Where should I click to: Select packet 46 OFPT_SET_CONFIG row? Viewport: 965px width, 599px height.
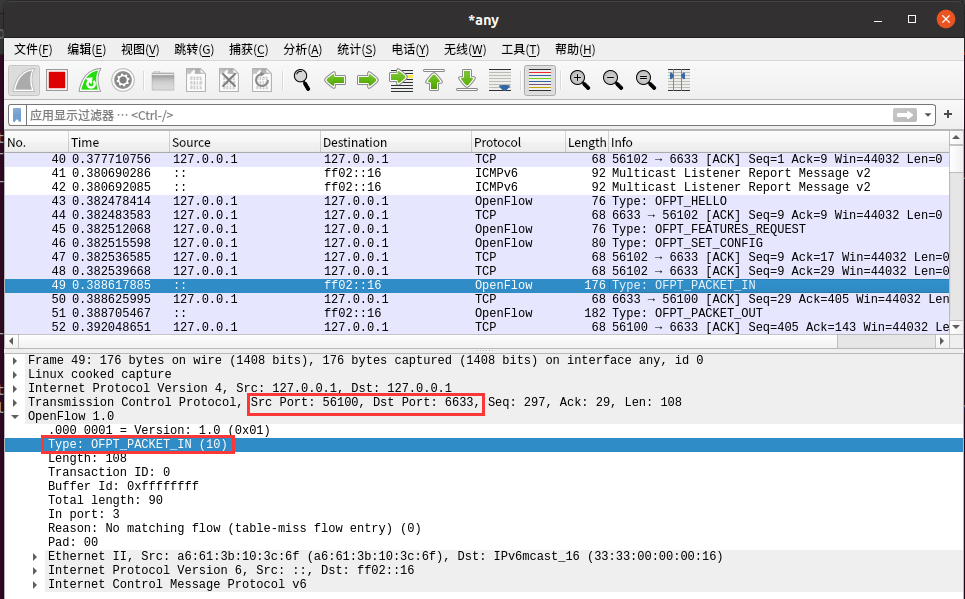(477, 243)
